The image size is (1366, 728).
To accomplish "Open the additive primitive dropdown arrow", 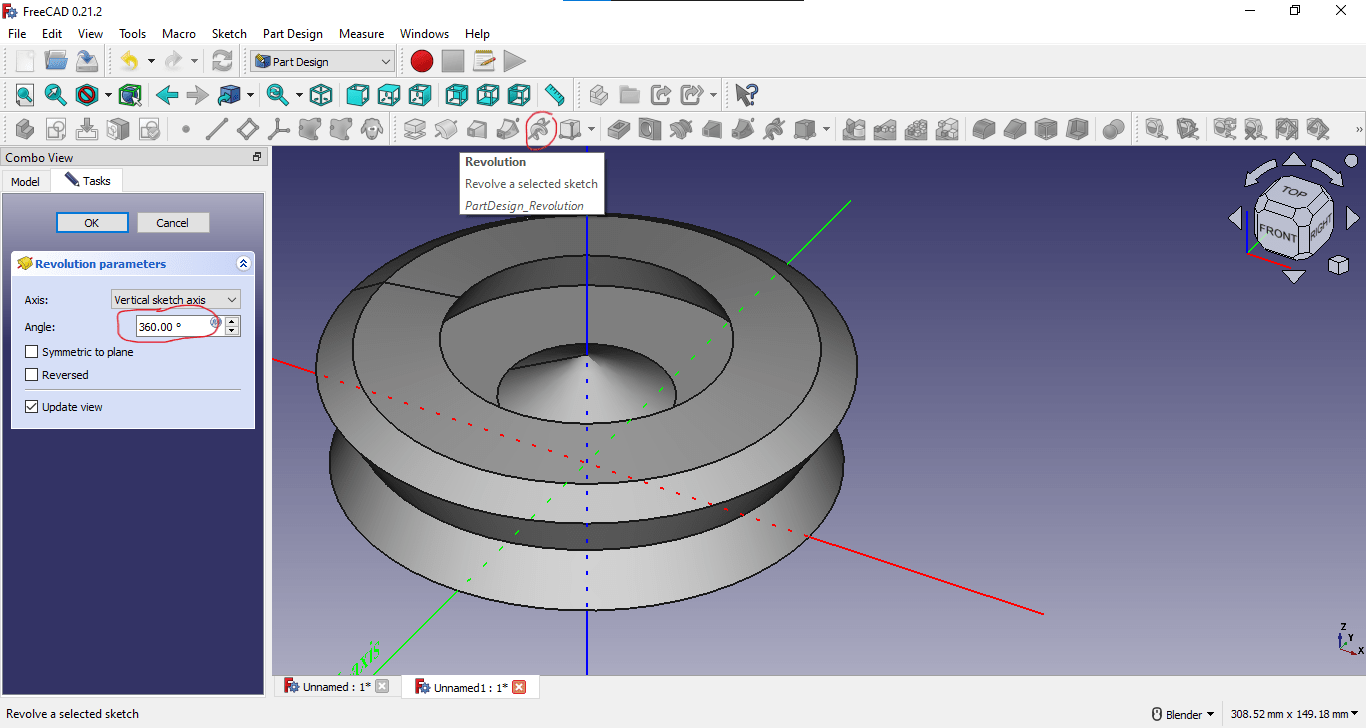I will point(591,129).
